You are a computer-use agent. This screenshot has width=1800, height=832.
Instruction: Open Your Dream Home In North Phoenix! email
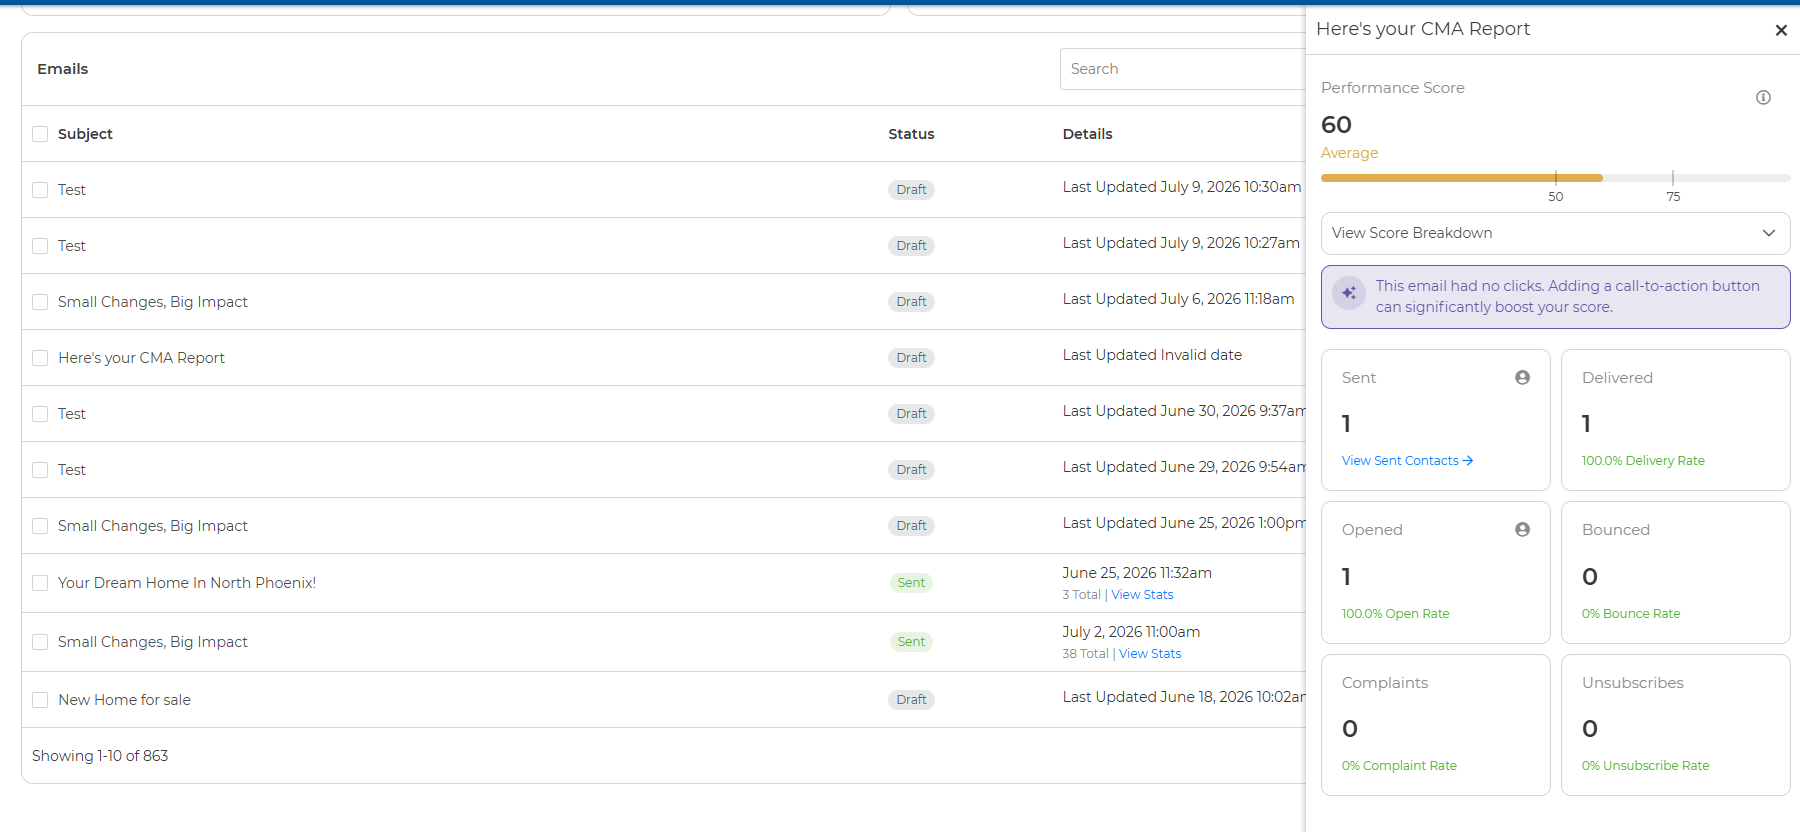point(187,583)
